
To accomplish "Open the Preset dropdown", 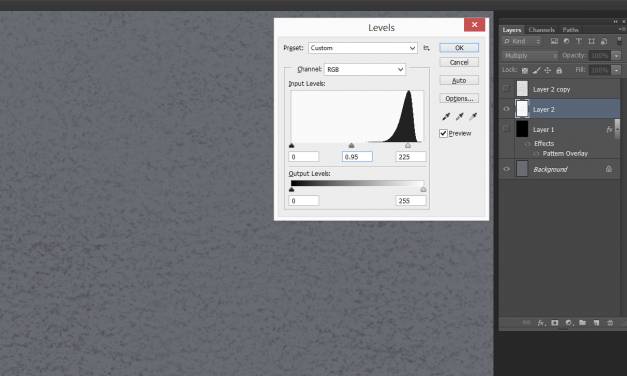I will [x=363, y=48].
